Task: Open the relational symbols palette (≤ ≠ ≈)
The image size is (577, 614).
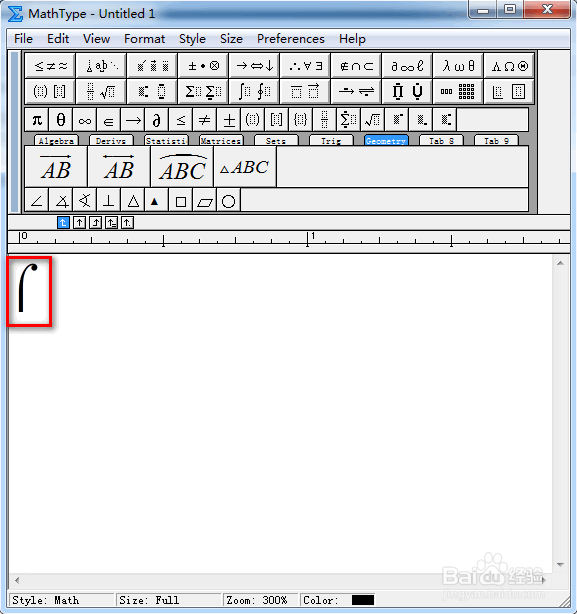Action: click(50, 66)
